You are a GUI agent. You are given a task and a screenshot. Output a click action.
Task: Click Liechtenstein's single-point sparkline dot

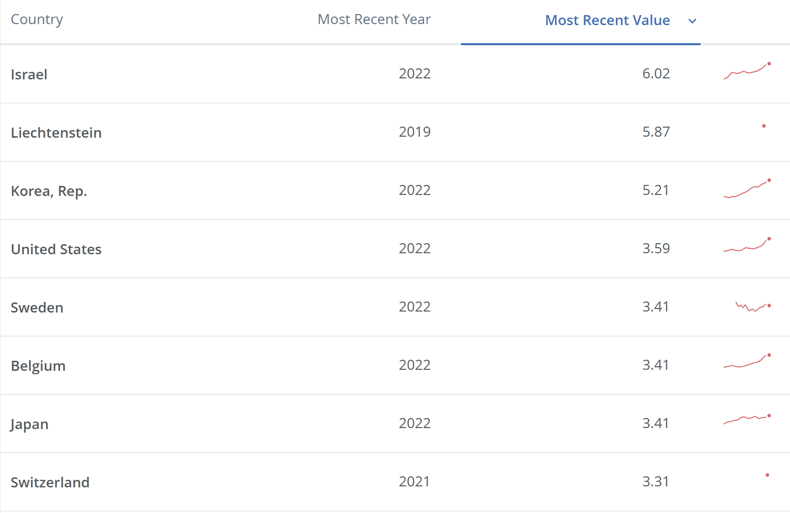[x=764, y=127]
